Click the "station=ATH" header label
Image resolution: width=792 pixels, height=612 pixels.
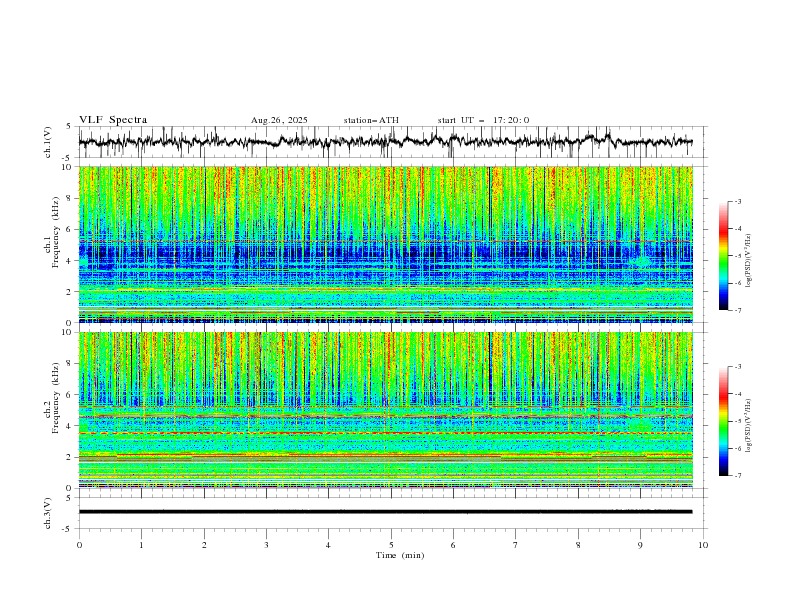[x=371, y=120]
